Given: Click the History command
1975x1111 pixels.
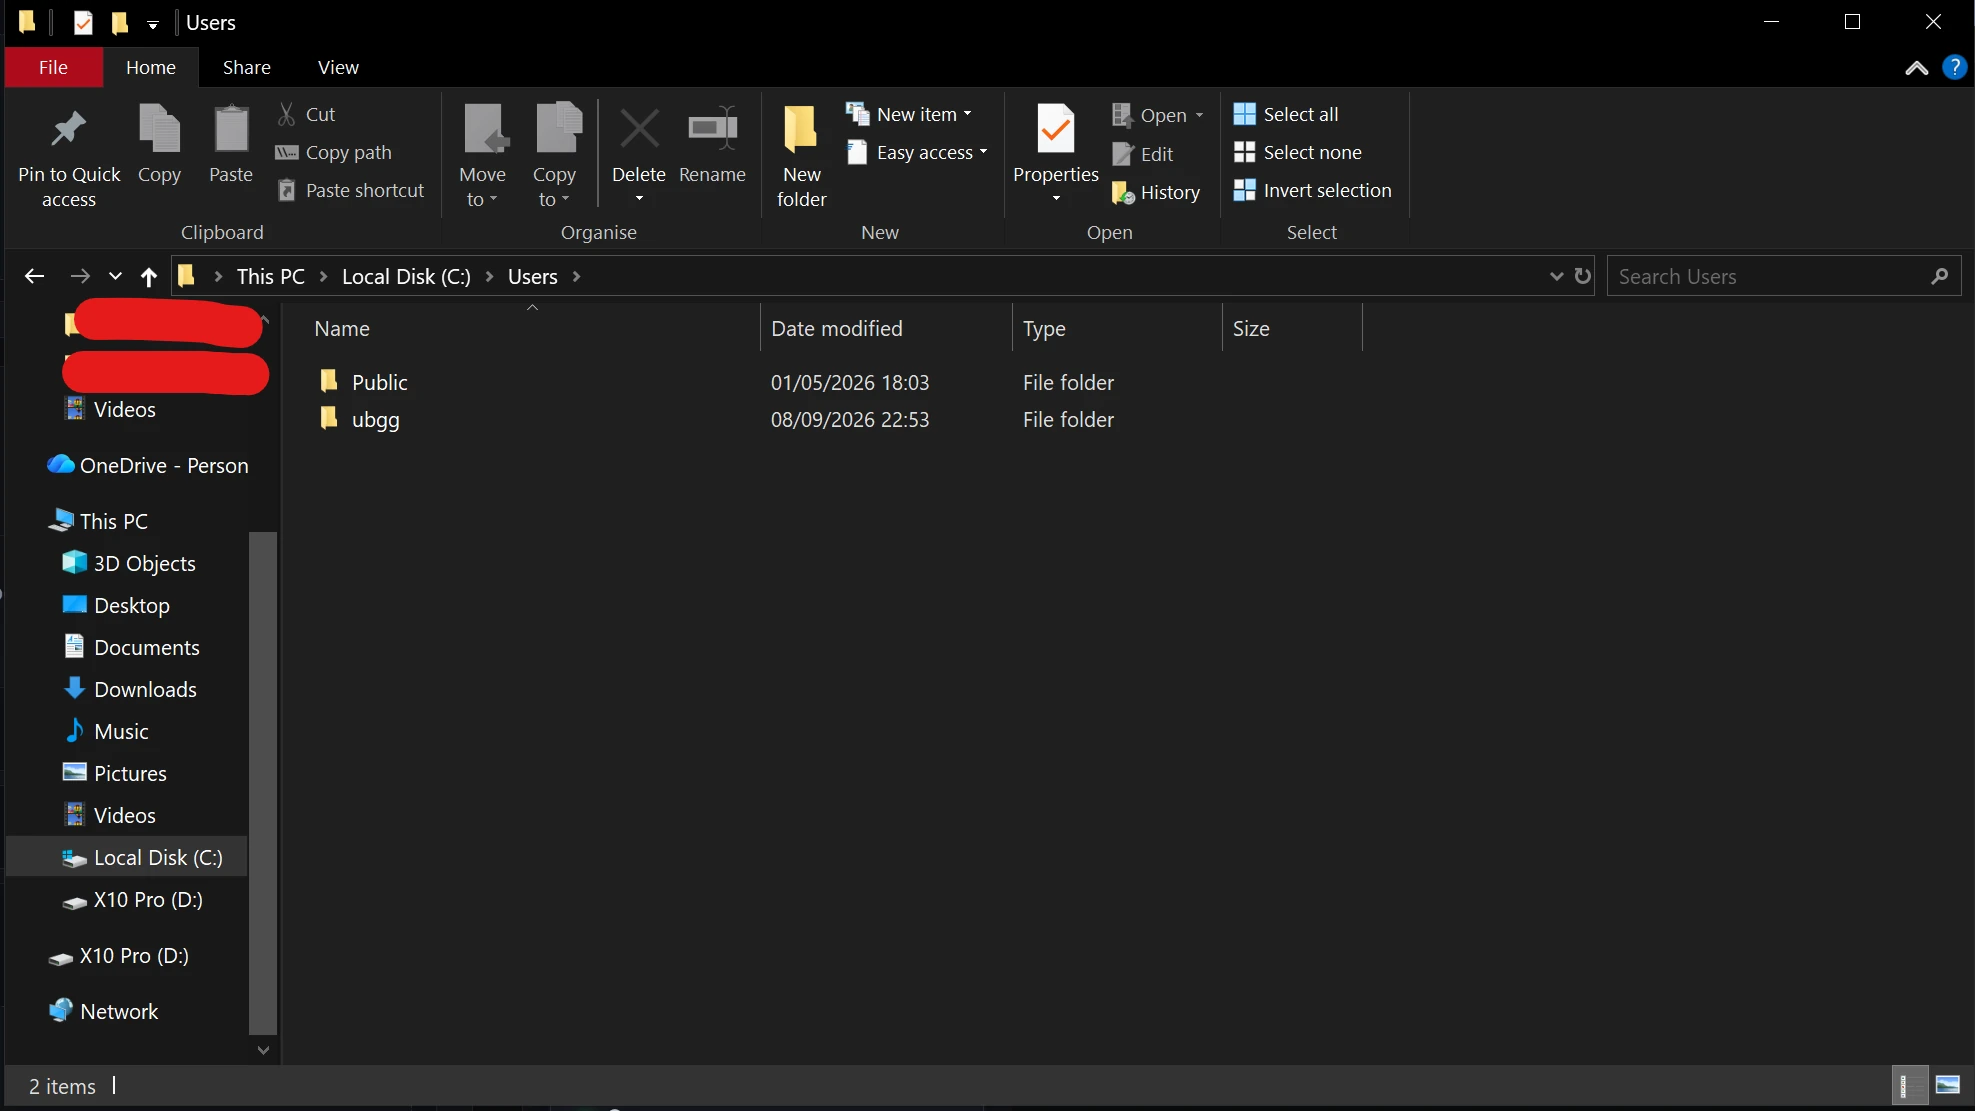Looking at the screenshot, I should point(1156,192).
